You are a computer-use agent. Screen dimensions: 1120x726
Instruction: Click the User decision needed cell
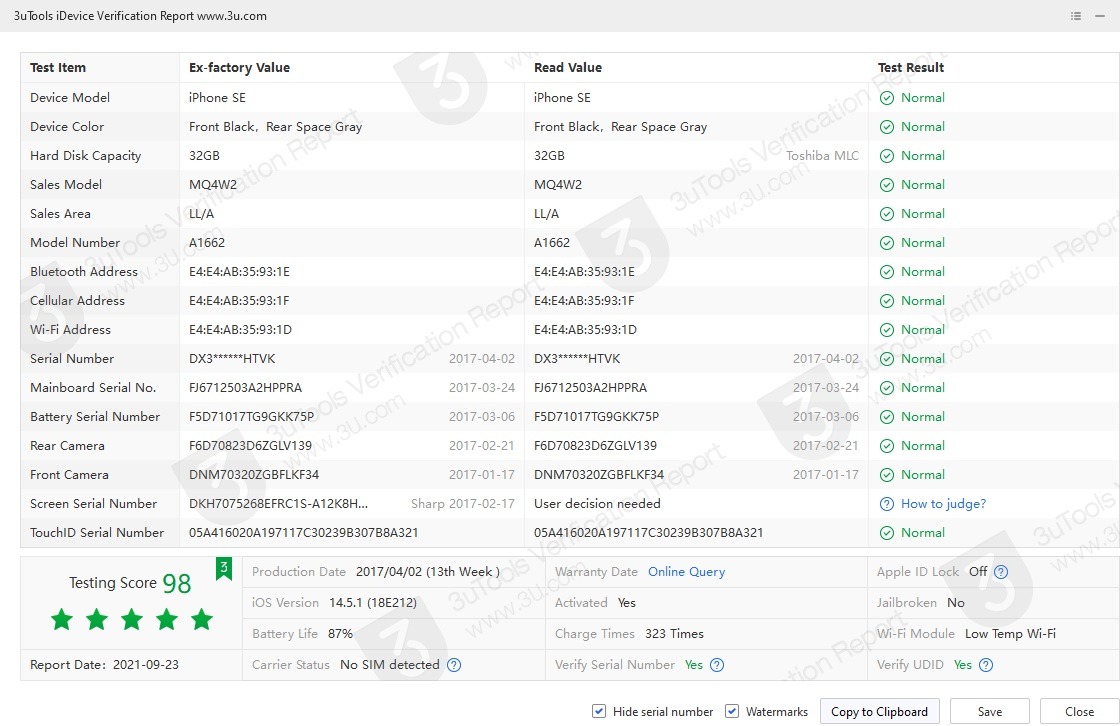[597, 504]
